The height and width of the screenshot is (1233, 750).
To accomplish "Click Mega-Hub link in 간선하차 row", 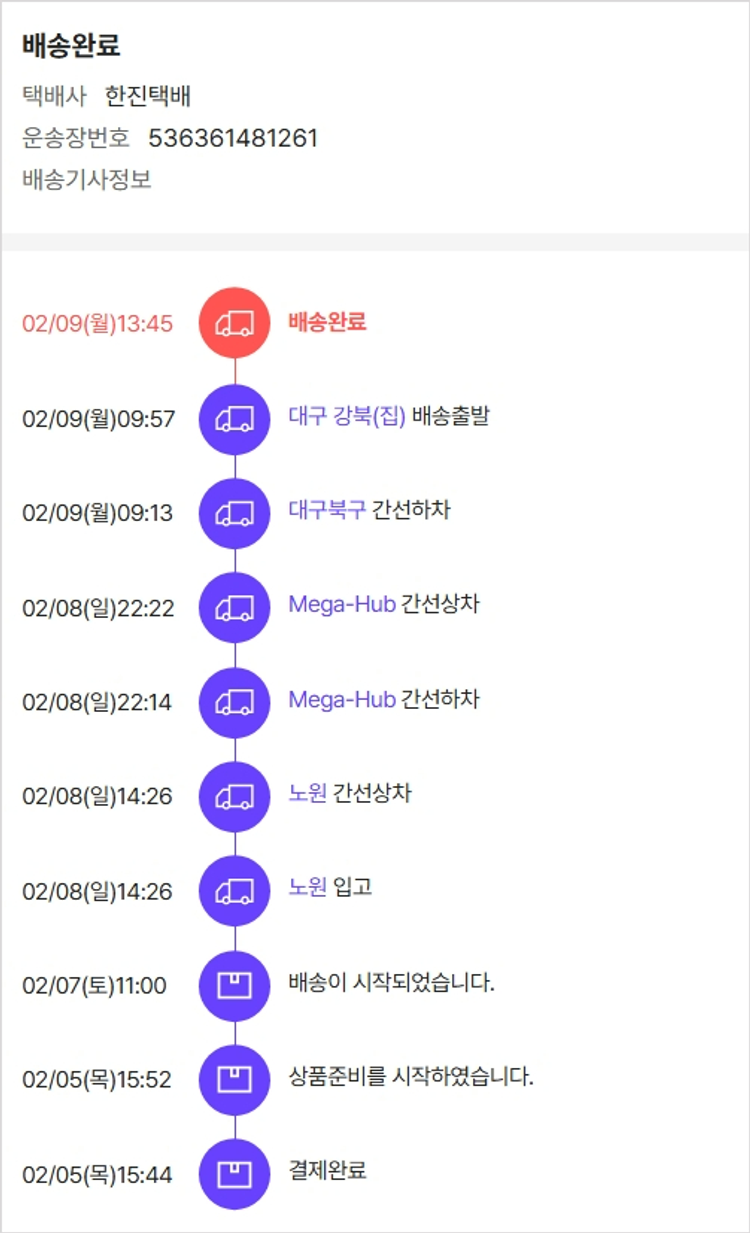I will pyautogui.click(x=342, y=699).
